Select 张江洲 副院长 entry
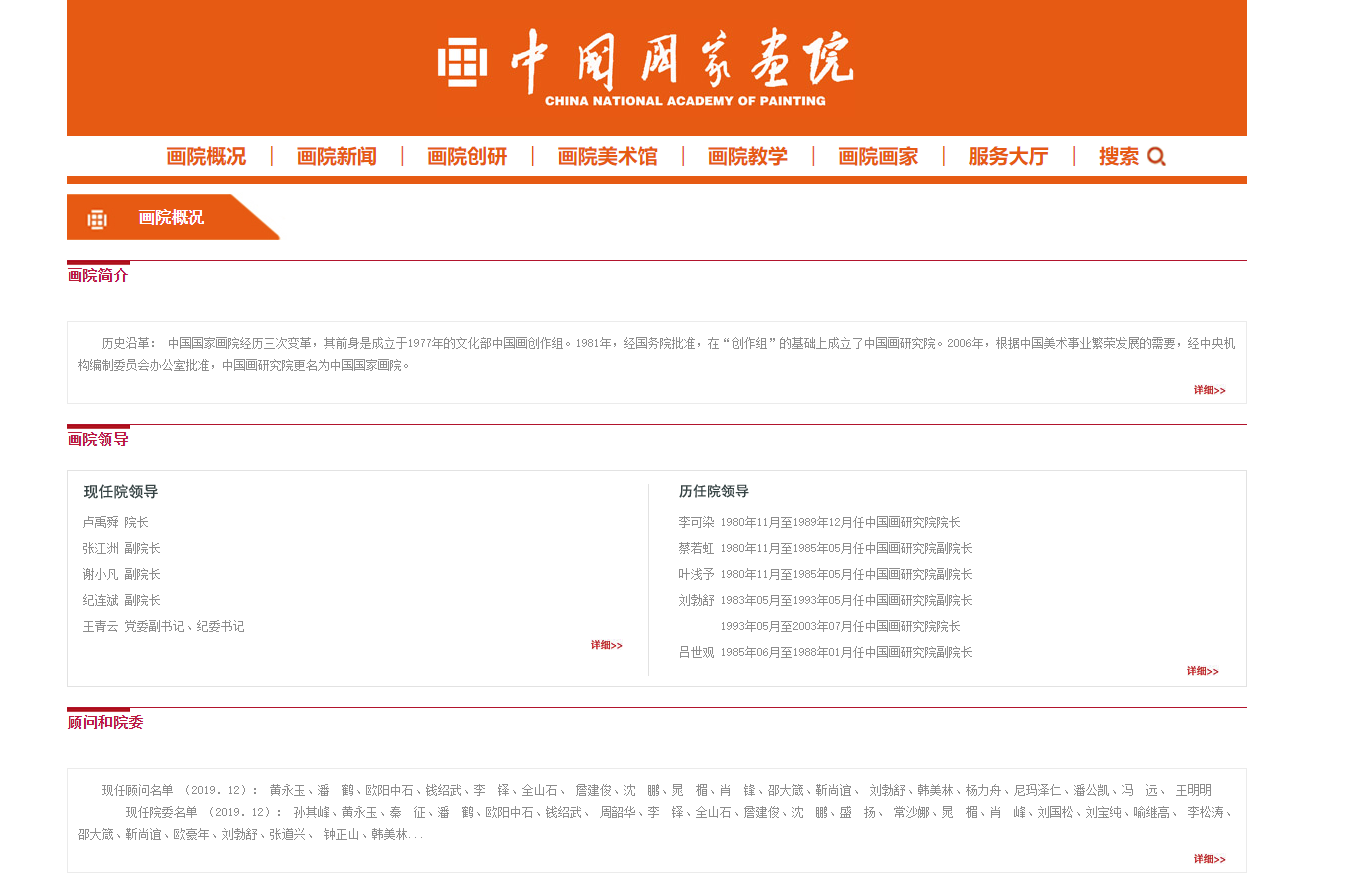The image size is (1369, 884). [121, 548]
